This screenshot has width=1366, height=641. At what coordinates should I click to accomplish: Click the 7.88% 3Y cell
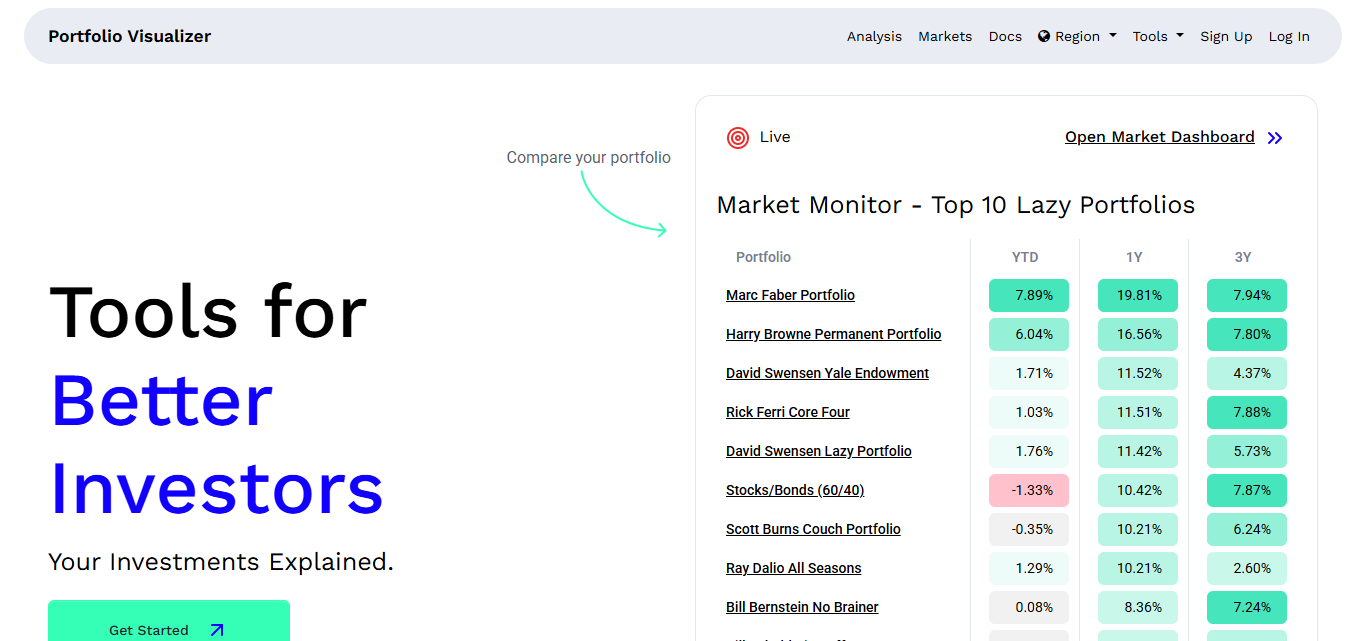pos(1247,412)
